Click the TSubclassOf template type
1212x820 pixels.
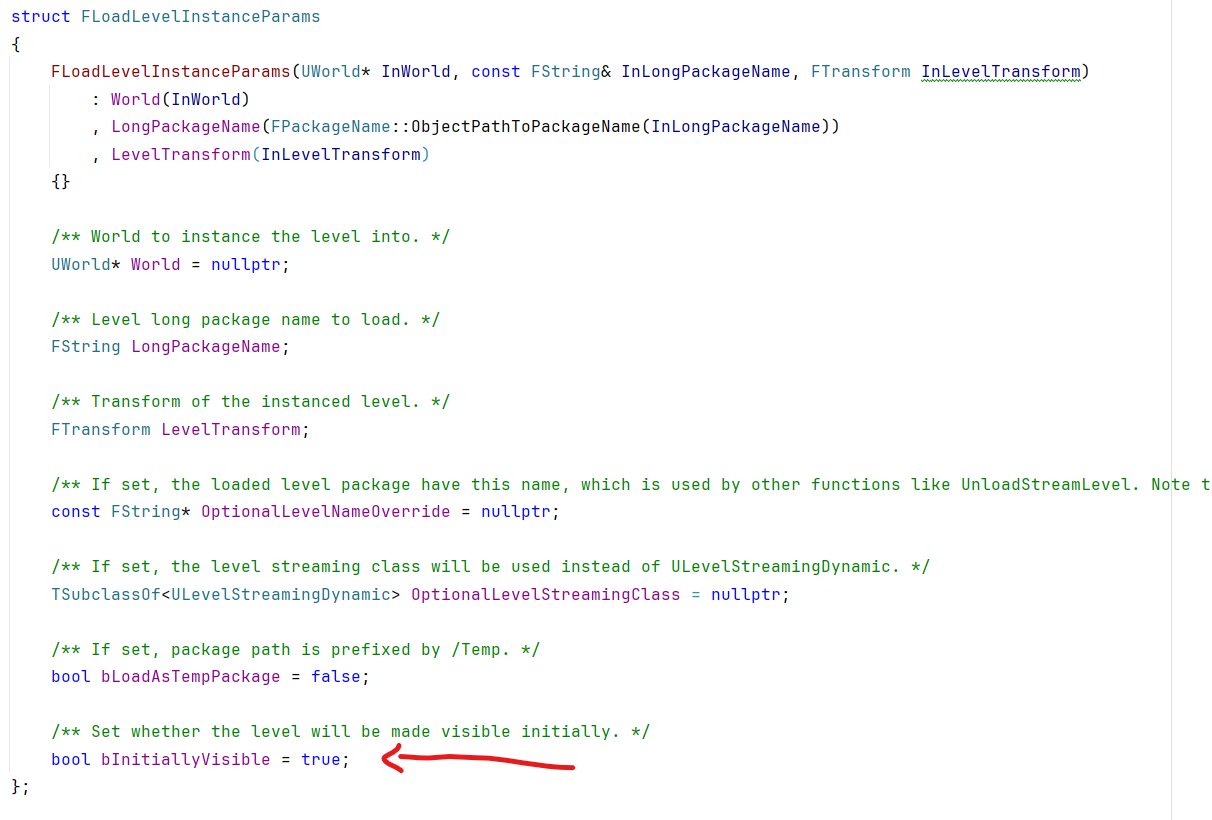(x=106, y=594)
